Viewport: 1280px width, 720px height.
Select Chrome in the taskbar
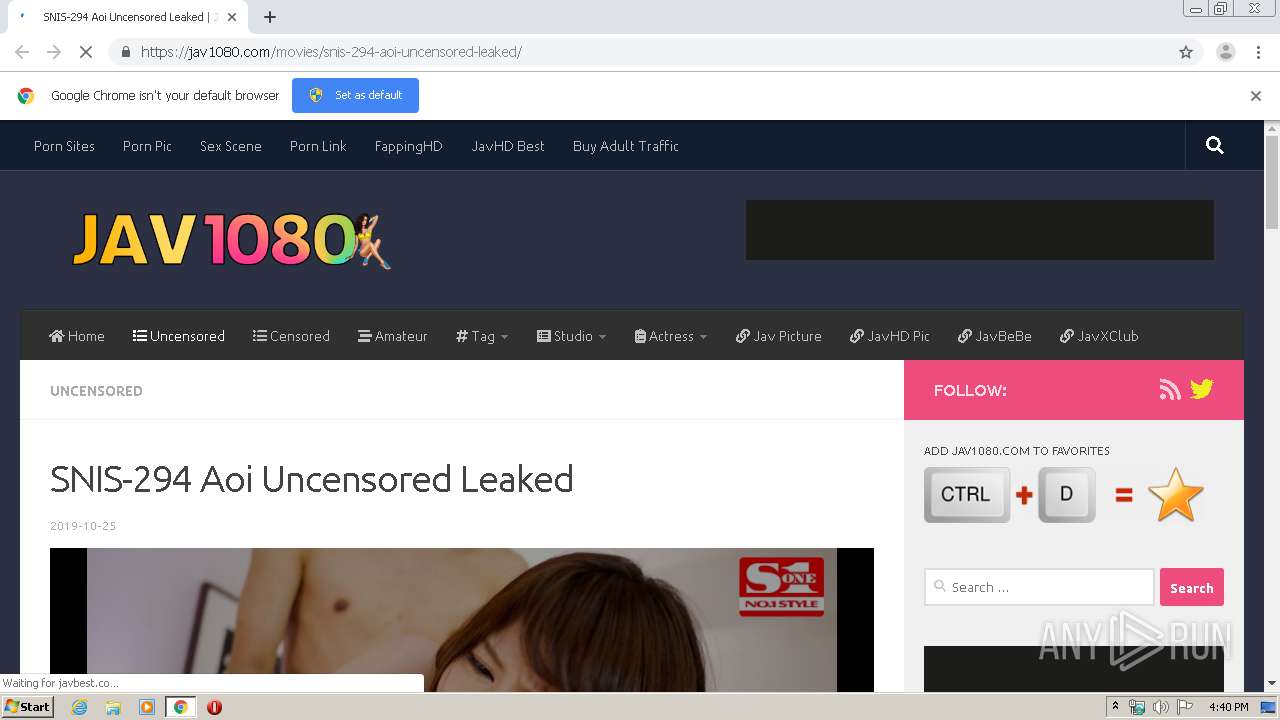tap(180, 707)
